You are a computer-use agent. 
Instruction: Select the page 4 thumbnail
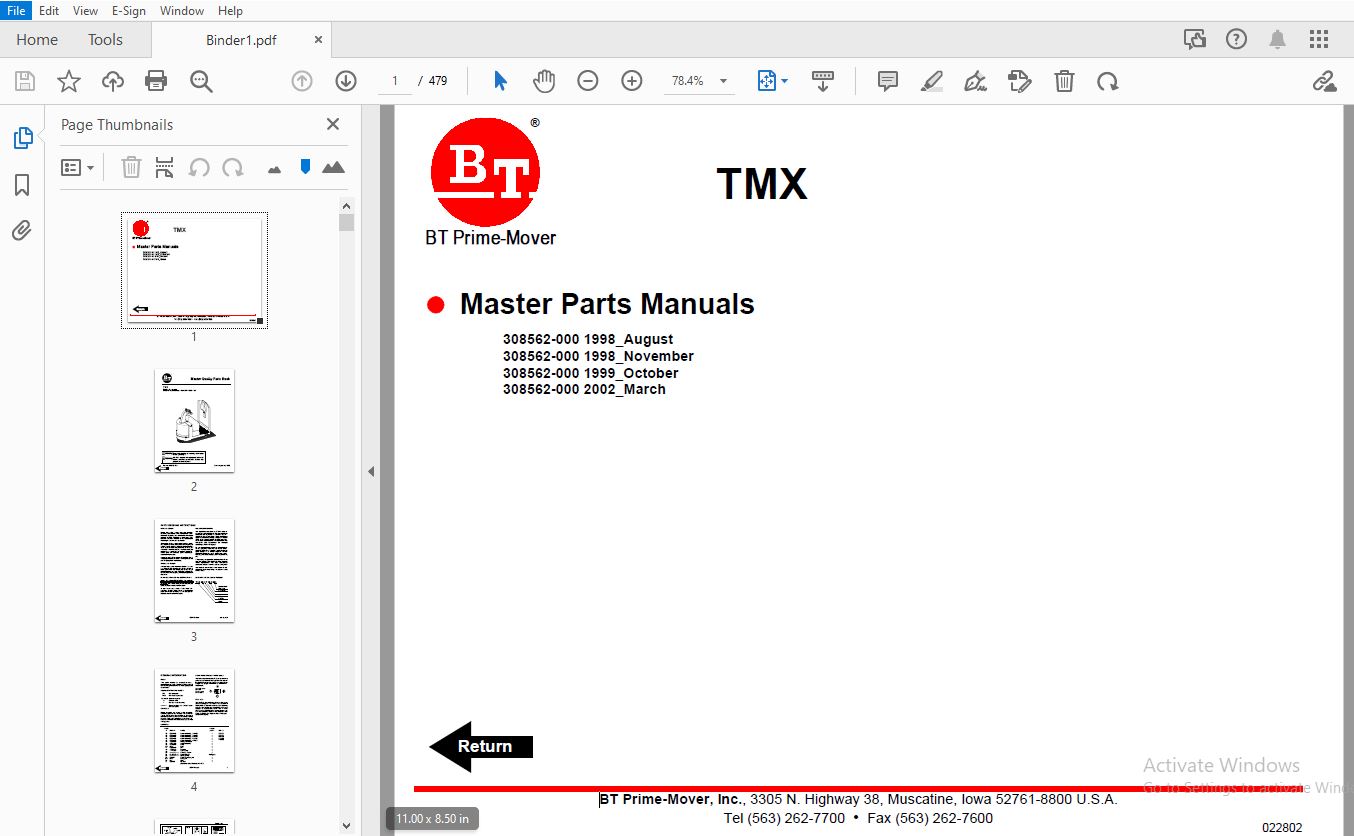point(194,720)
